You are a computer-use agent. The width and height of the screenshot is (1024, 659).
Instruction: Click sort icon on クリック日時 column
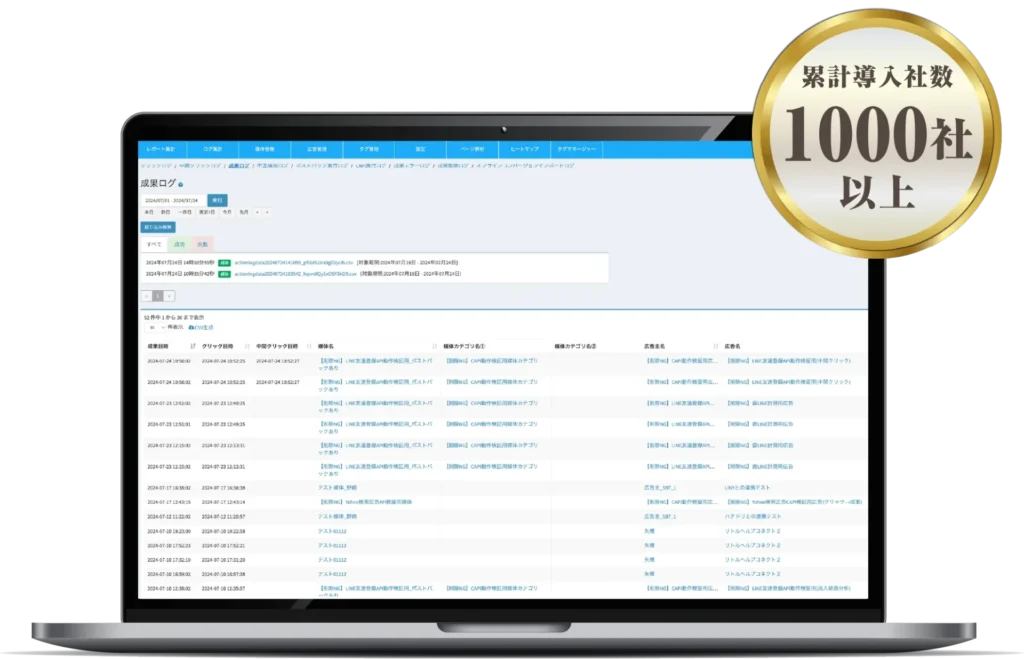click(247, 346)
